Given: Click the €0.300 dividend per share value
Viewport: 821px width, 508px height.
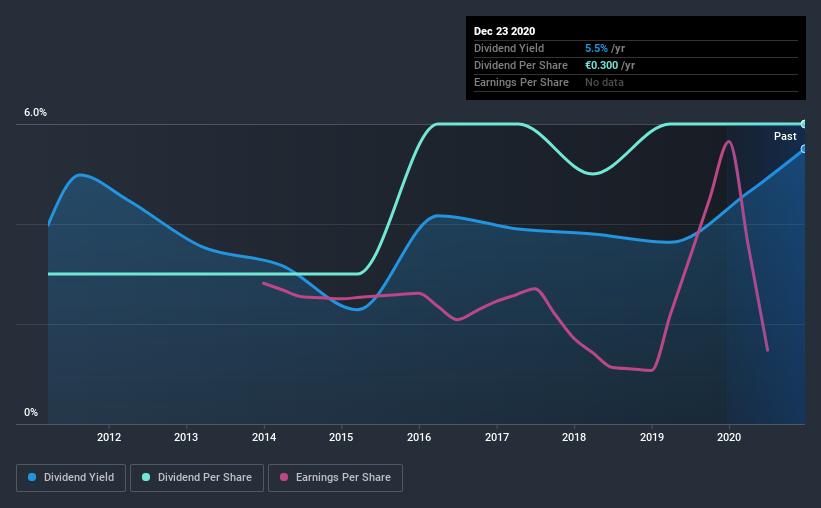Looking at the screenshot, I should [x=602, y=65].
